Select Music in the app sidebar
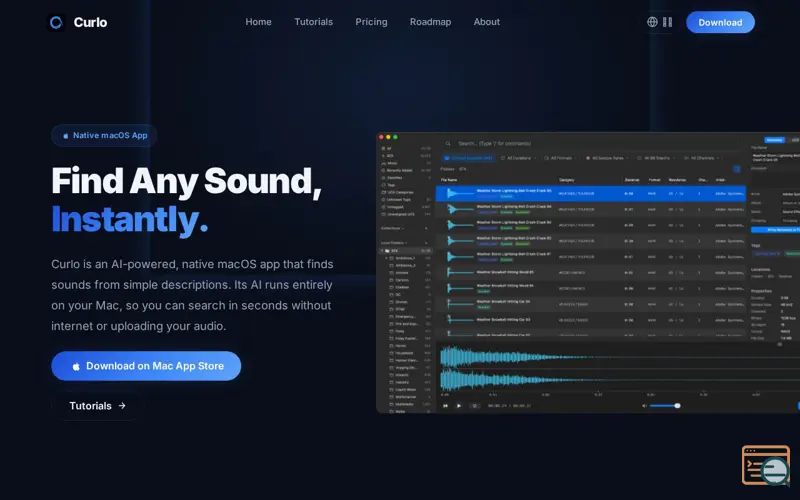This screenshot has width=800, height=500. pyautogui.click(x=406, y=163)
